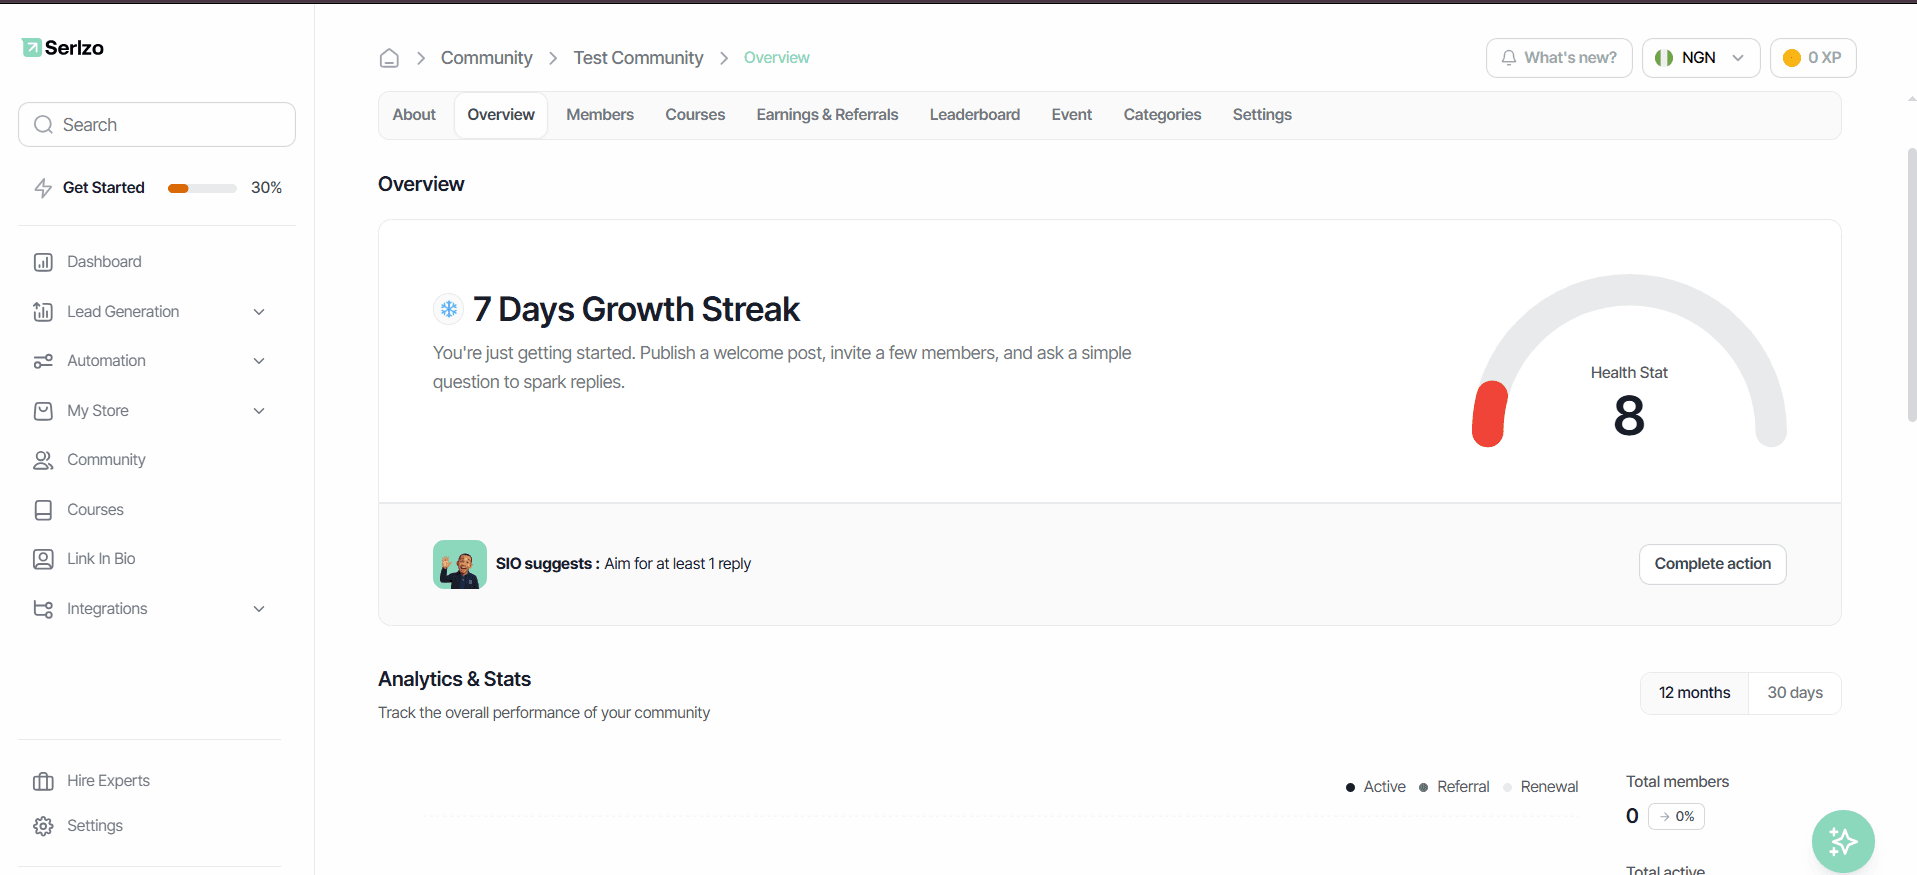Image resolution: width=1917 pixels, height=875 pixels.
Task: Open Hire Experts briefcase icon
Action: coord(43,781)
